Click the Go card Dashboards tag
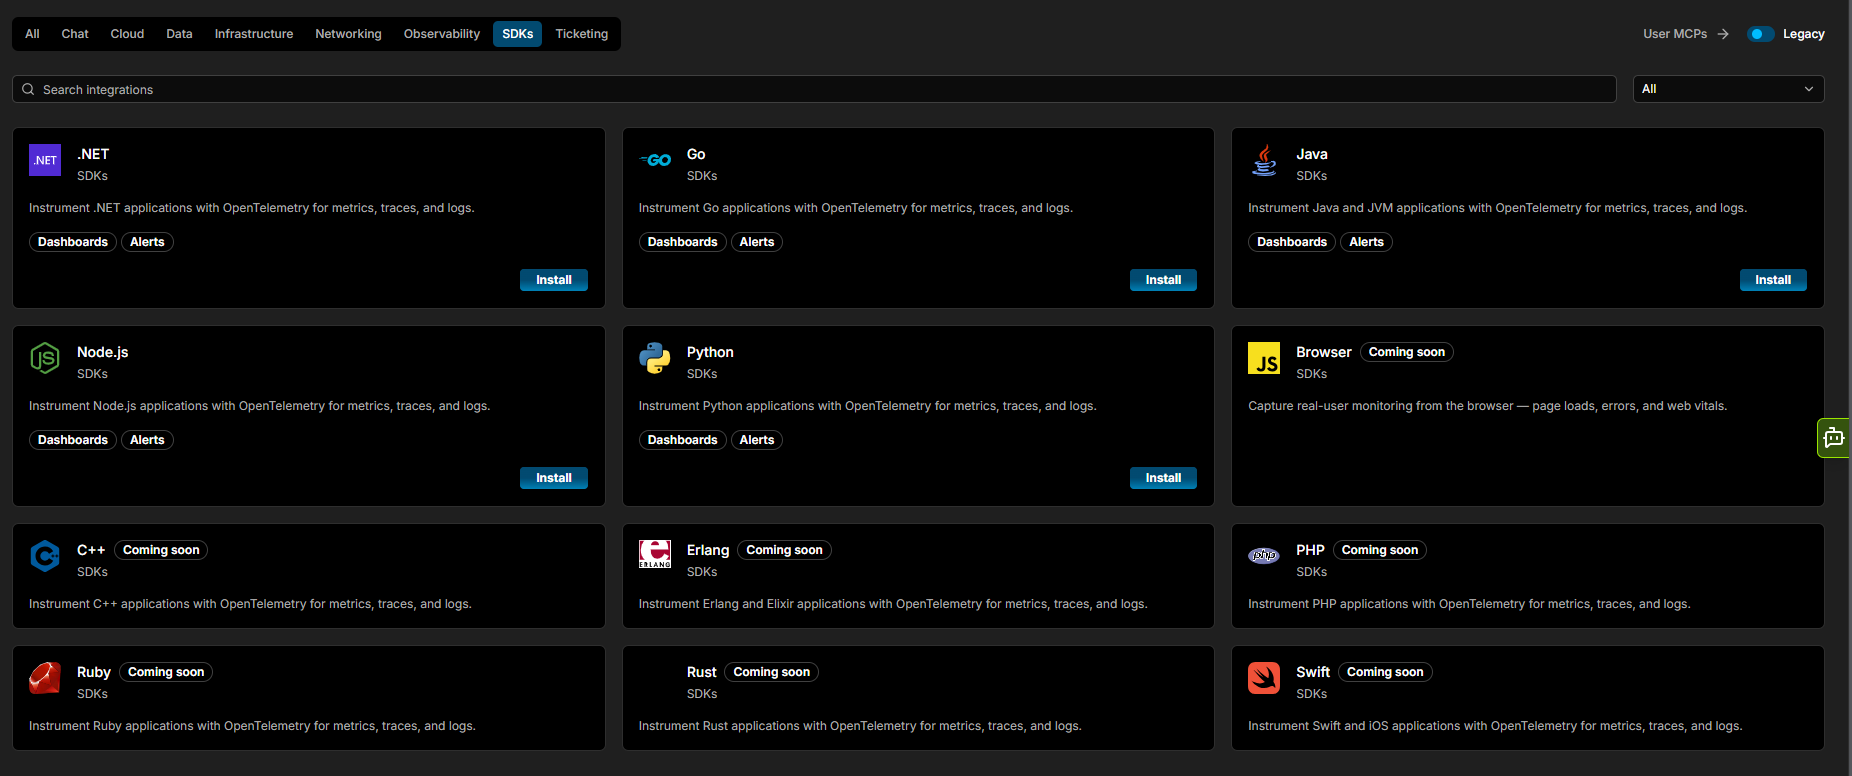This screenshot has width=1852, height=776. 682,242
